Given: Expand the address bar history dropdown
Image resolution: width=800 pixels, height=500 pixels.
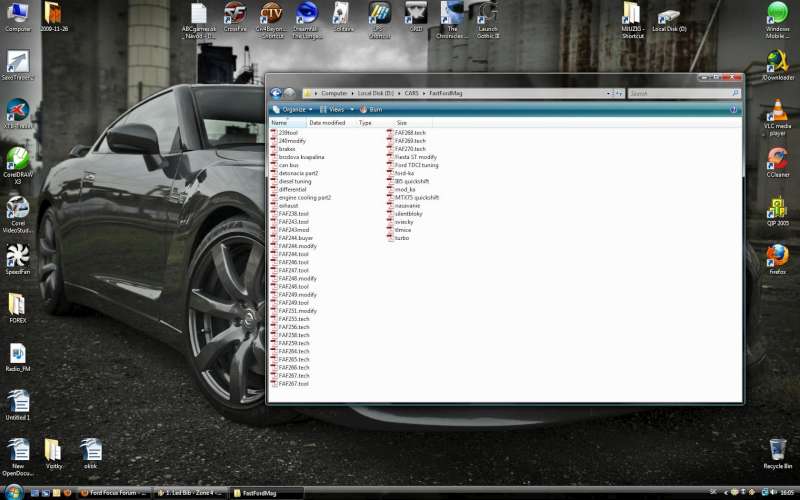Looking at the screenshot, I should [x=607, y=93].
